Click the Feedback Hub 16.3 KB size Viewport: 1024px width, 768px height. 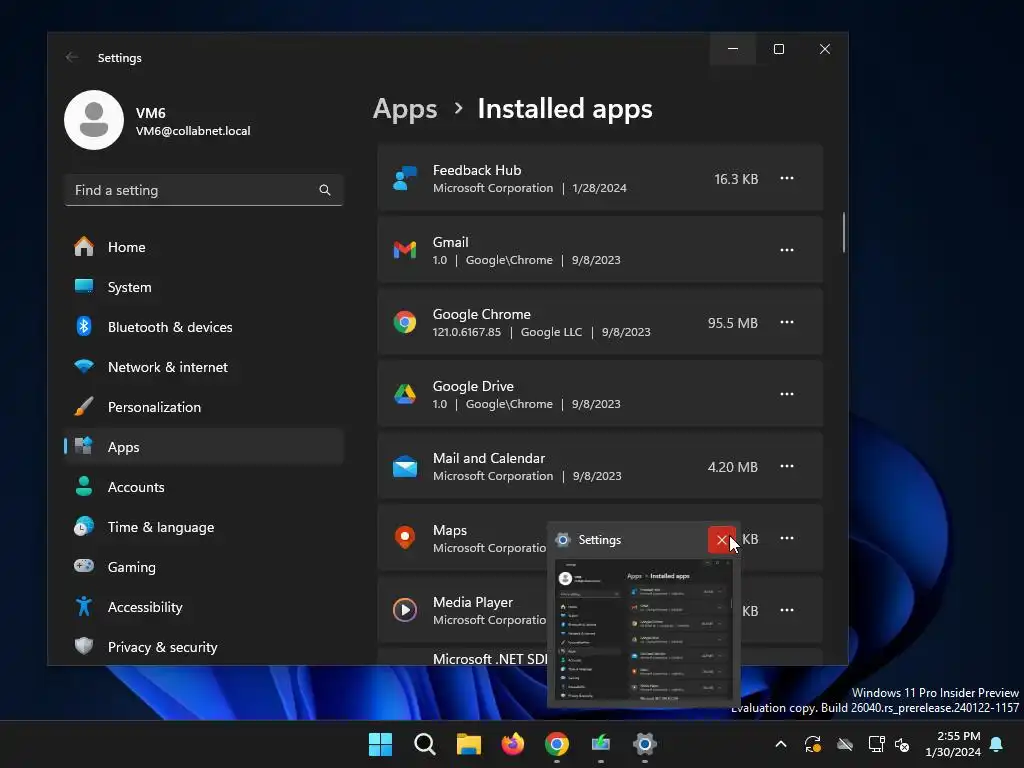tap(736, 179)
